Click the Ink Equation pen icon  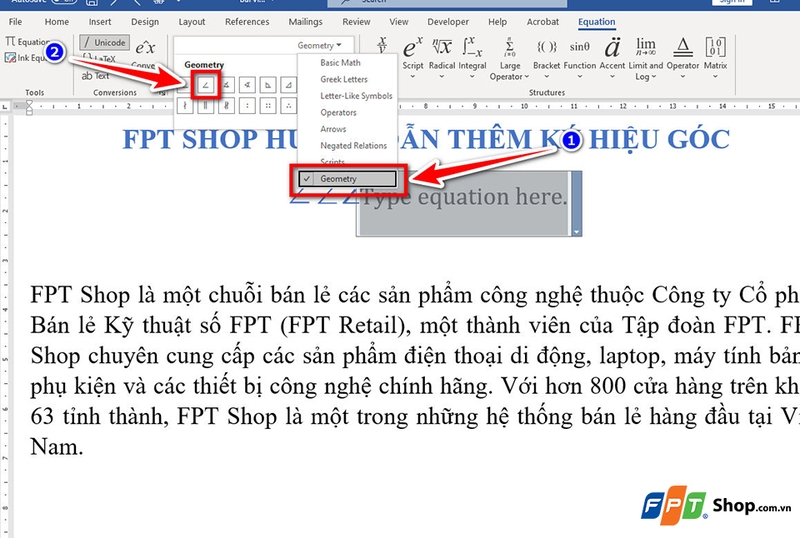pos(10,58)
